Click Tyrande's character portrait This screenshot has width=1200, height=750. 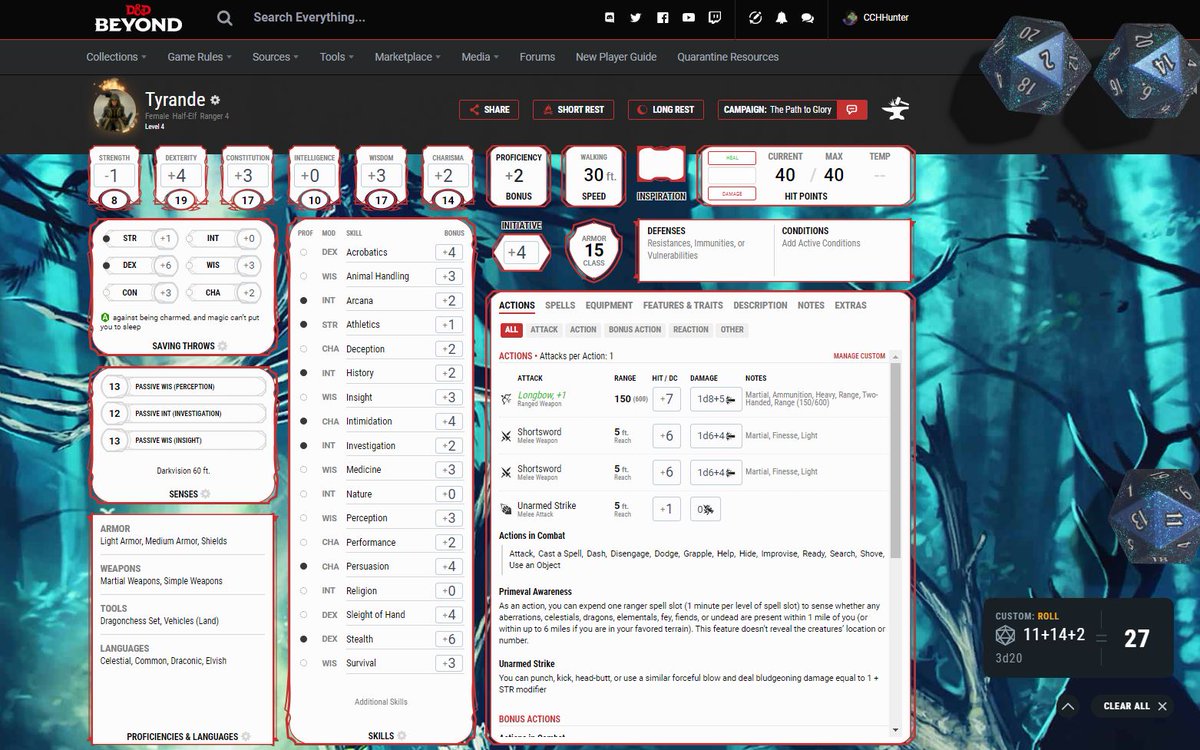pyautogui.click(x=115, y=108)
